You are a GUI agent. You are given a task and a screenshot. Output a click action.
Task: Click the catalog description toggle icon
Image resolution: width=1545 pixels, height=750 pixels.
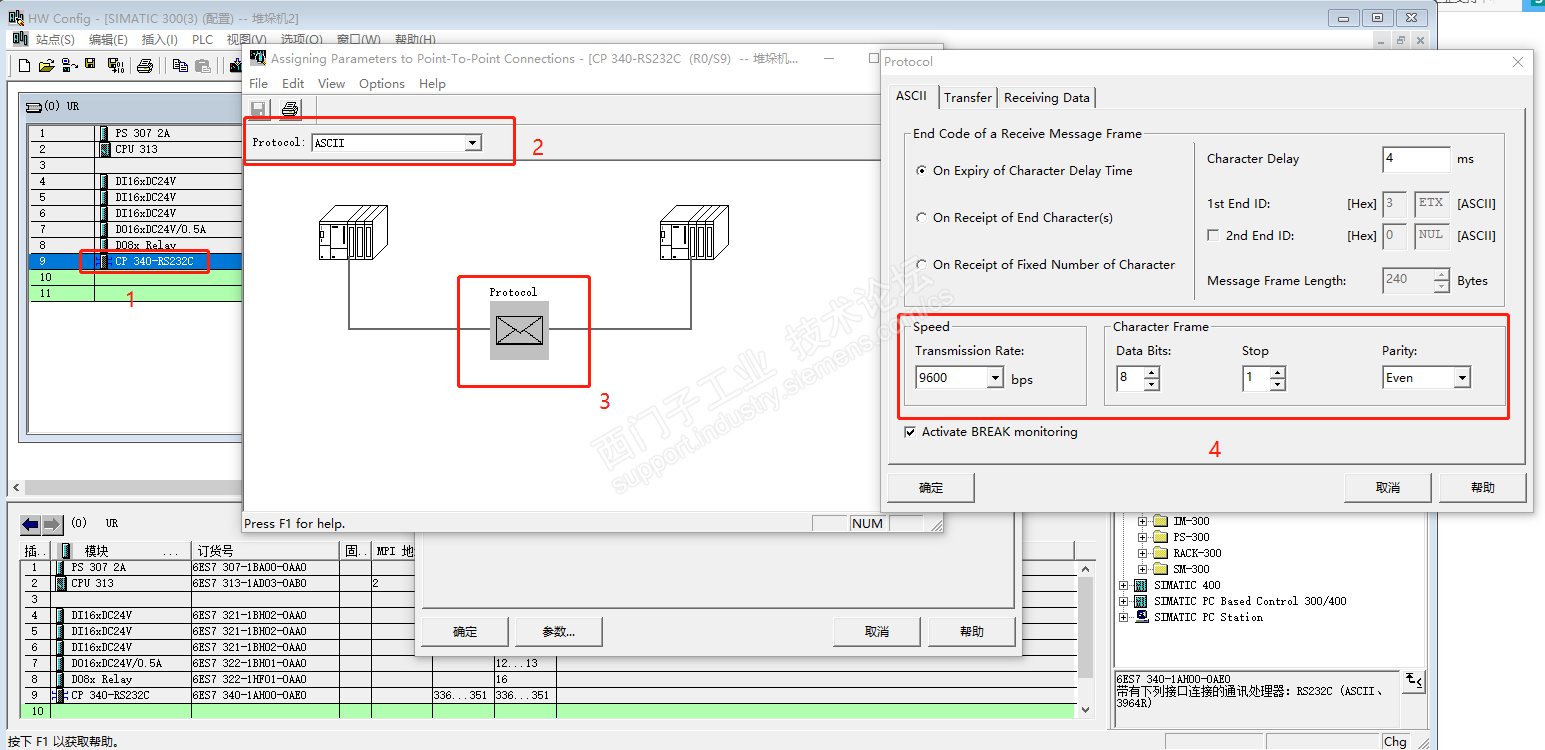click(1414, 681)
